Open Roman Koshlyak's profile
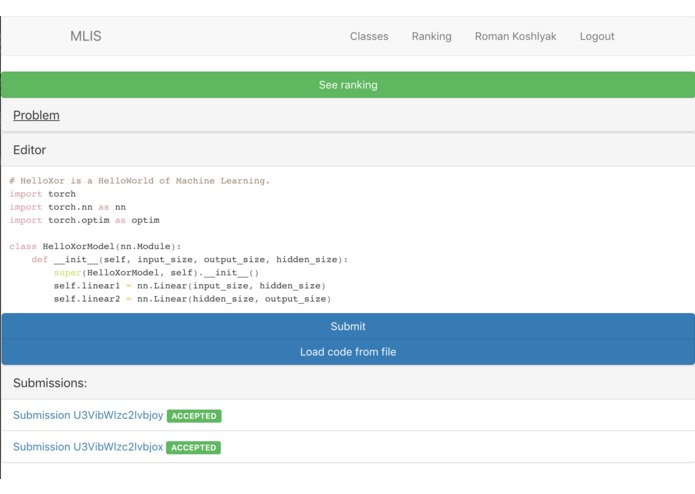The image size is (695, 494). click(515, 36)
